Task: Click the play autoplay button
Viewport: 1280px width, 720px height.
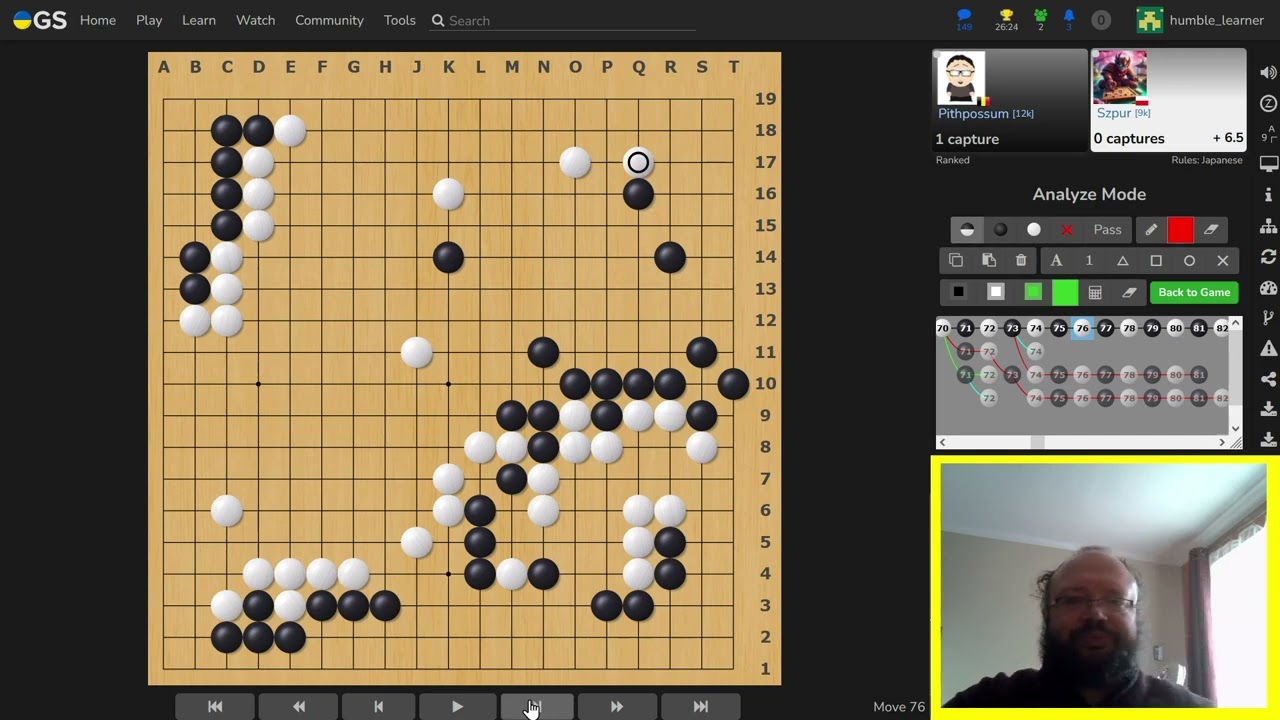Action: [x=457, y=706]
